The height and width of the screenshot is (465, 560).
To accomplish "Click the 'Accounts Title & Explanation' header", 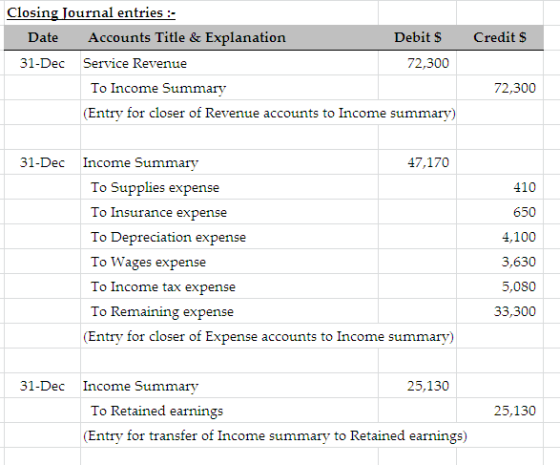I will tap(187, 38).
